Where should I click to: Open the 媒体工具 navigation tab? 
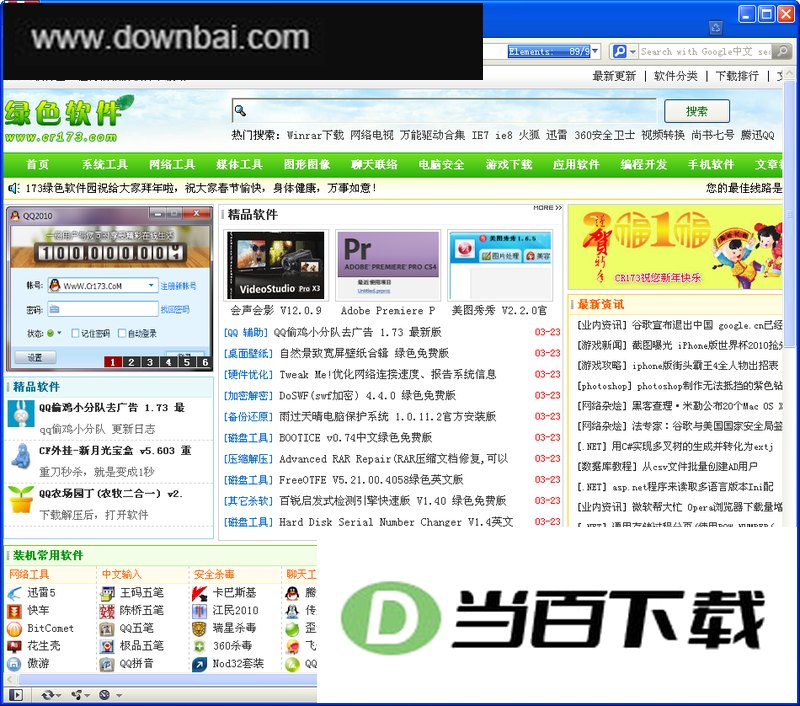click(239, 164)
